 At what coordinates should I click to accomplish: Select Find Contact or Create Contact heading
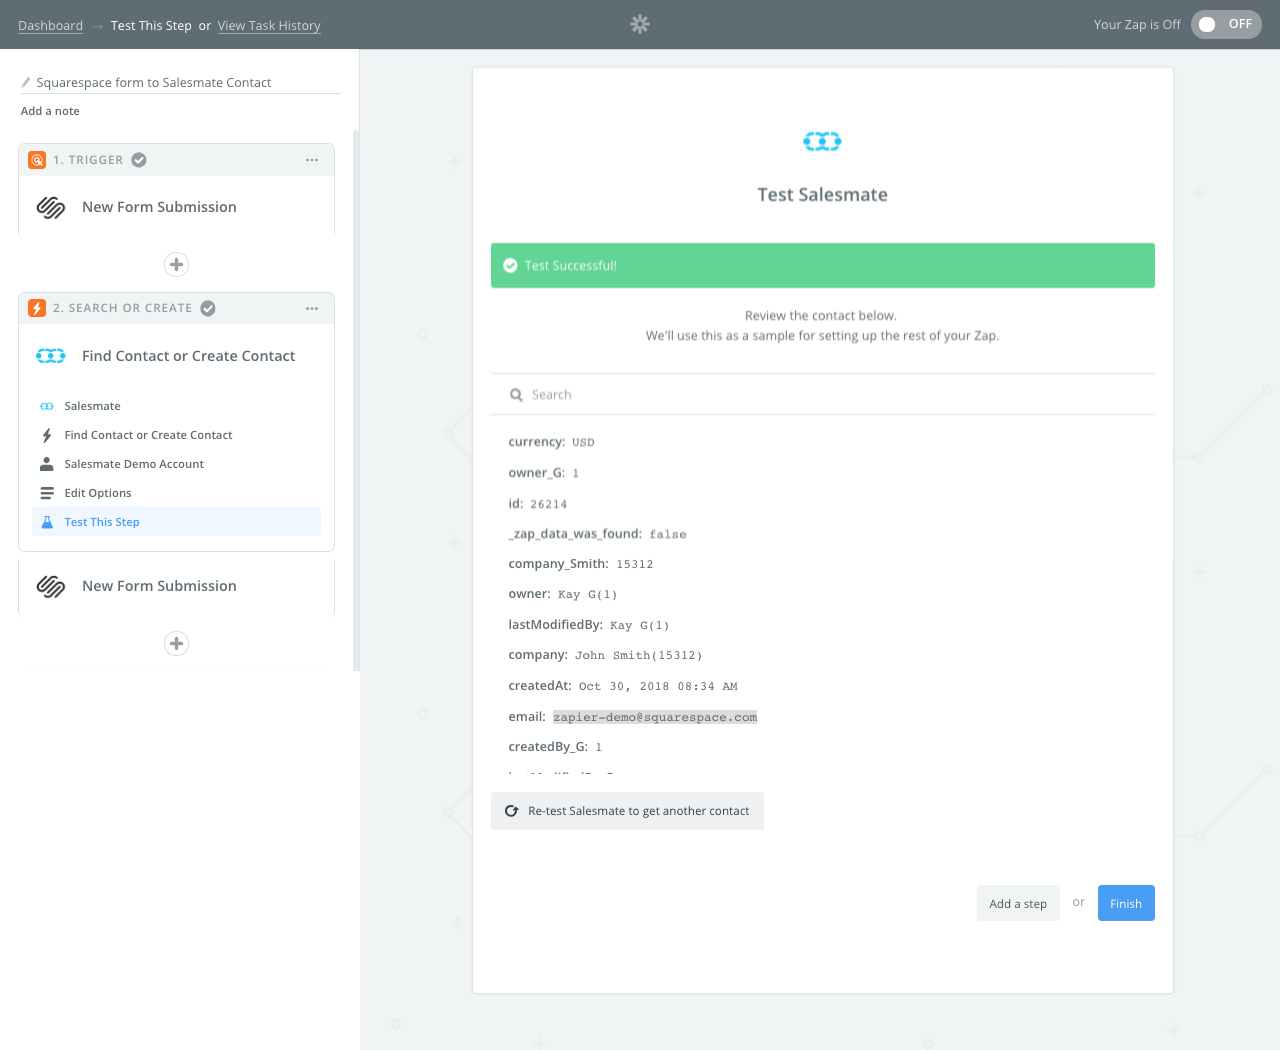188,356
